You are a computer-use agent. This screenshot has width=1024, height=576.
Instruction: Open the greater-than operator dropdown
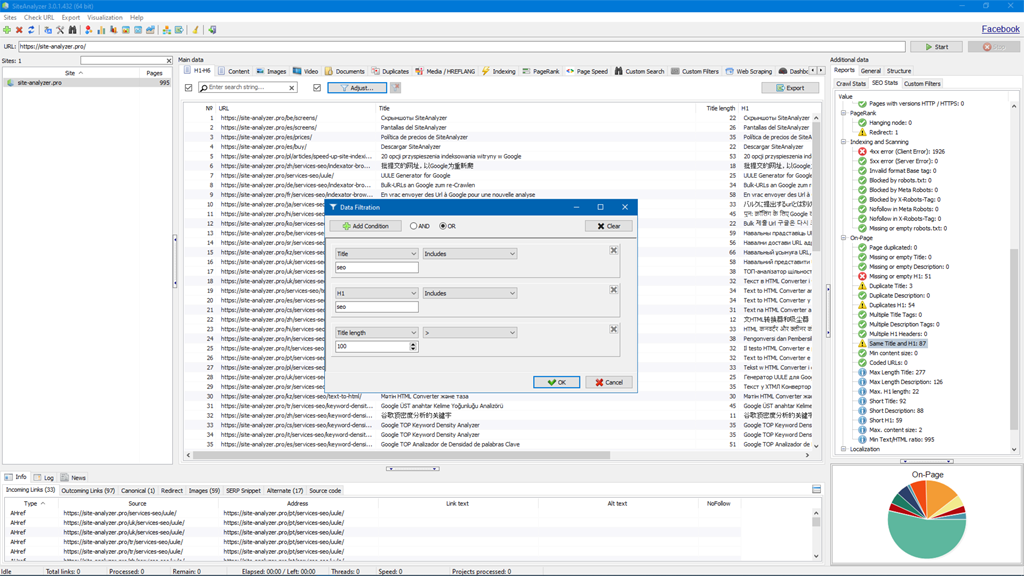470,332
